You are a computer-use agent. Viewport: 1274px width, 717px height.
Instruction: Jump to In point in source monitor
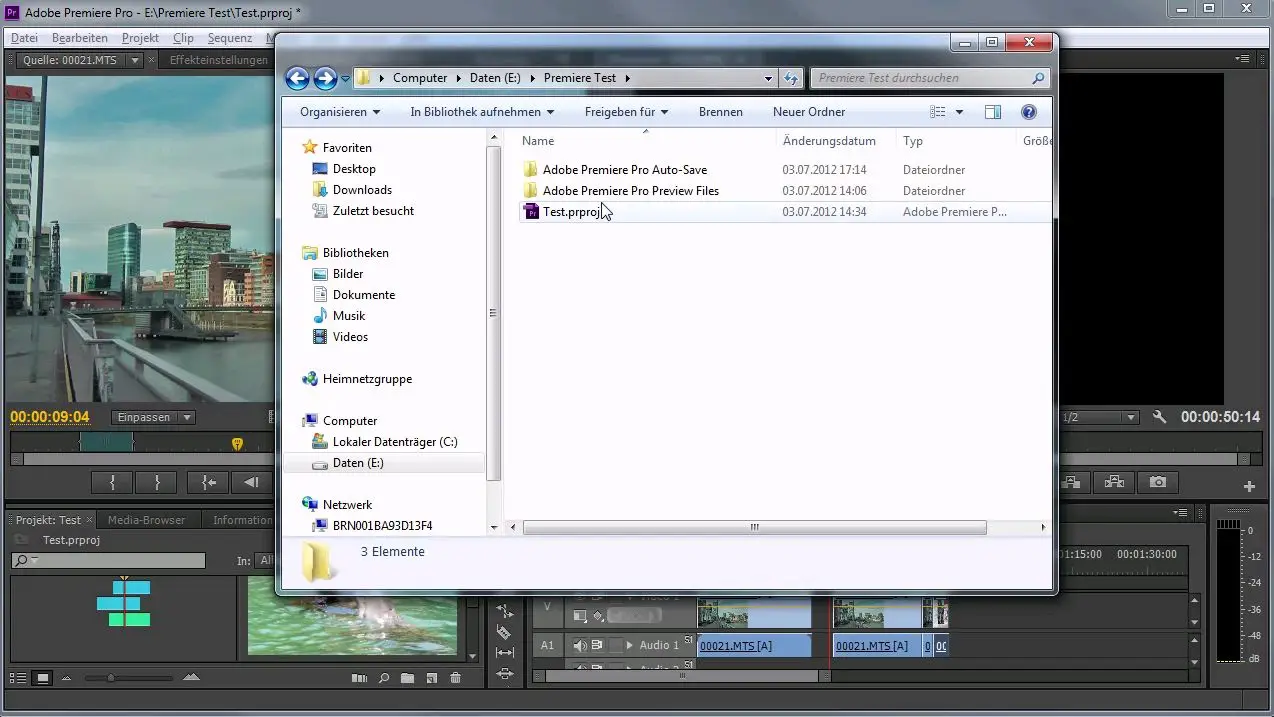click(x=209, y=482)
